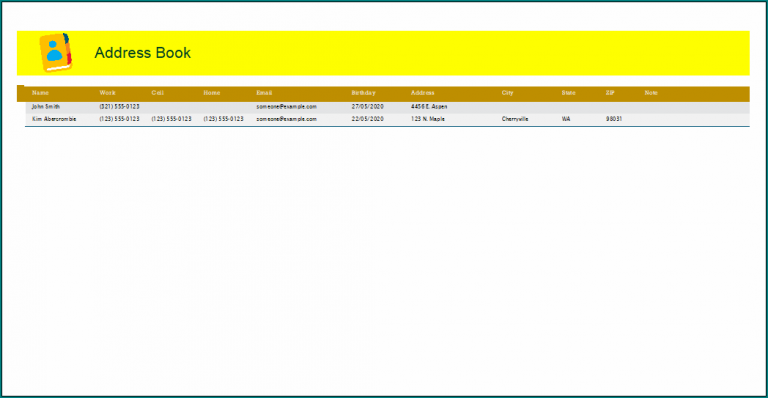Screen dimensions: 768x398
Task: Click the City column header
Action: point(507,93)
